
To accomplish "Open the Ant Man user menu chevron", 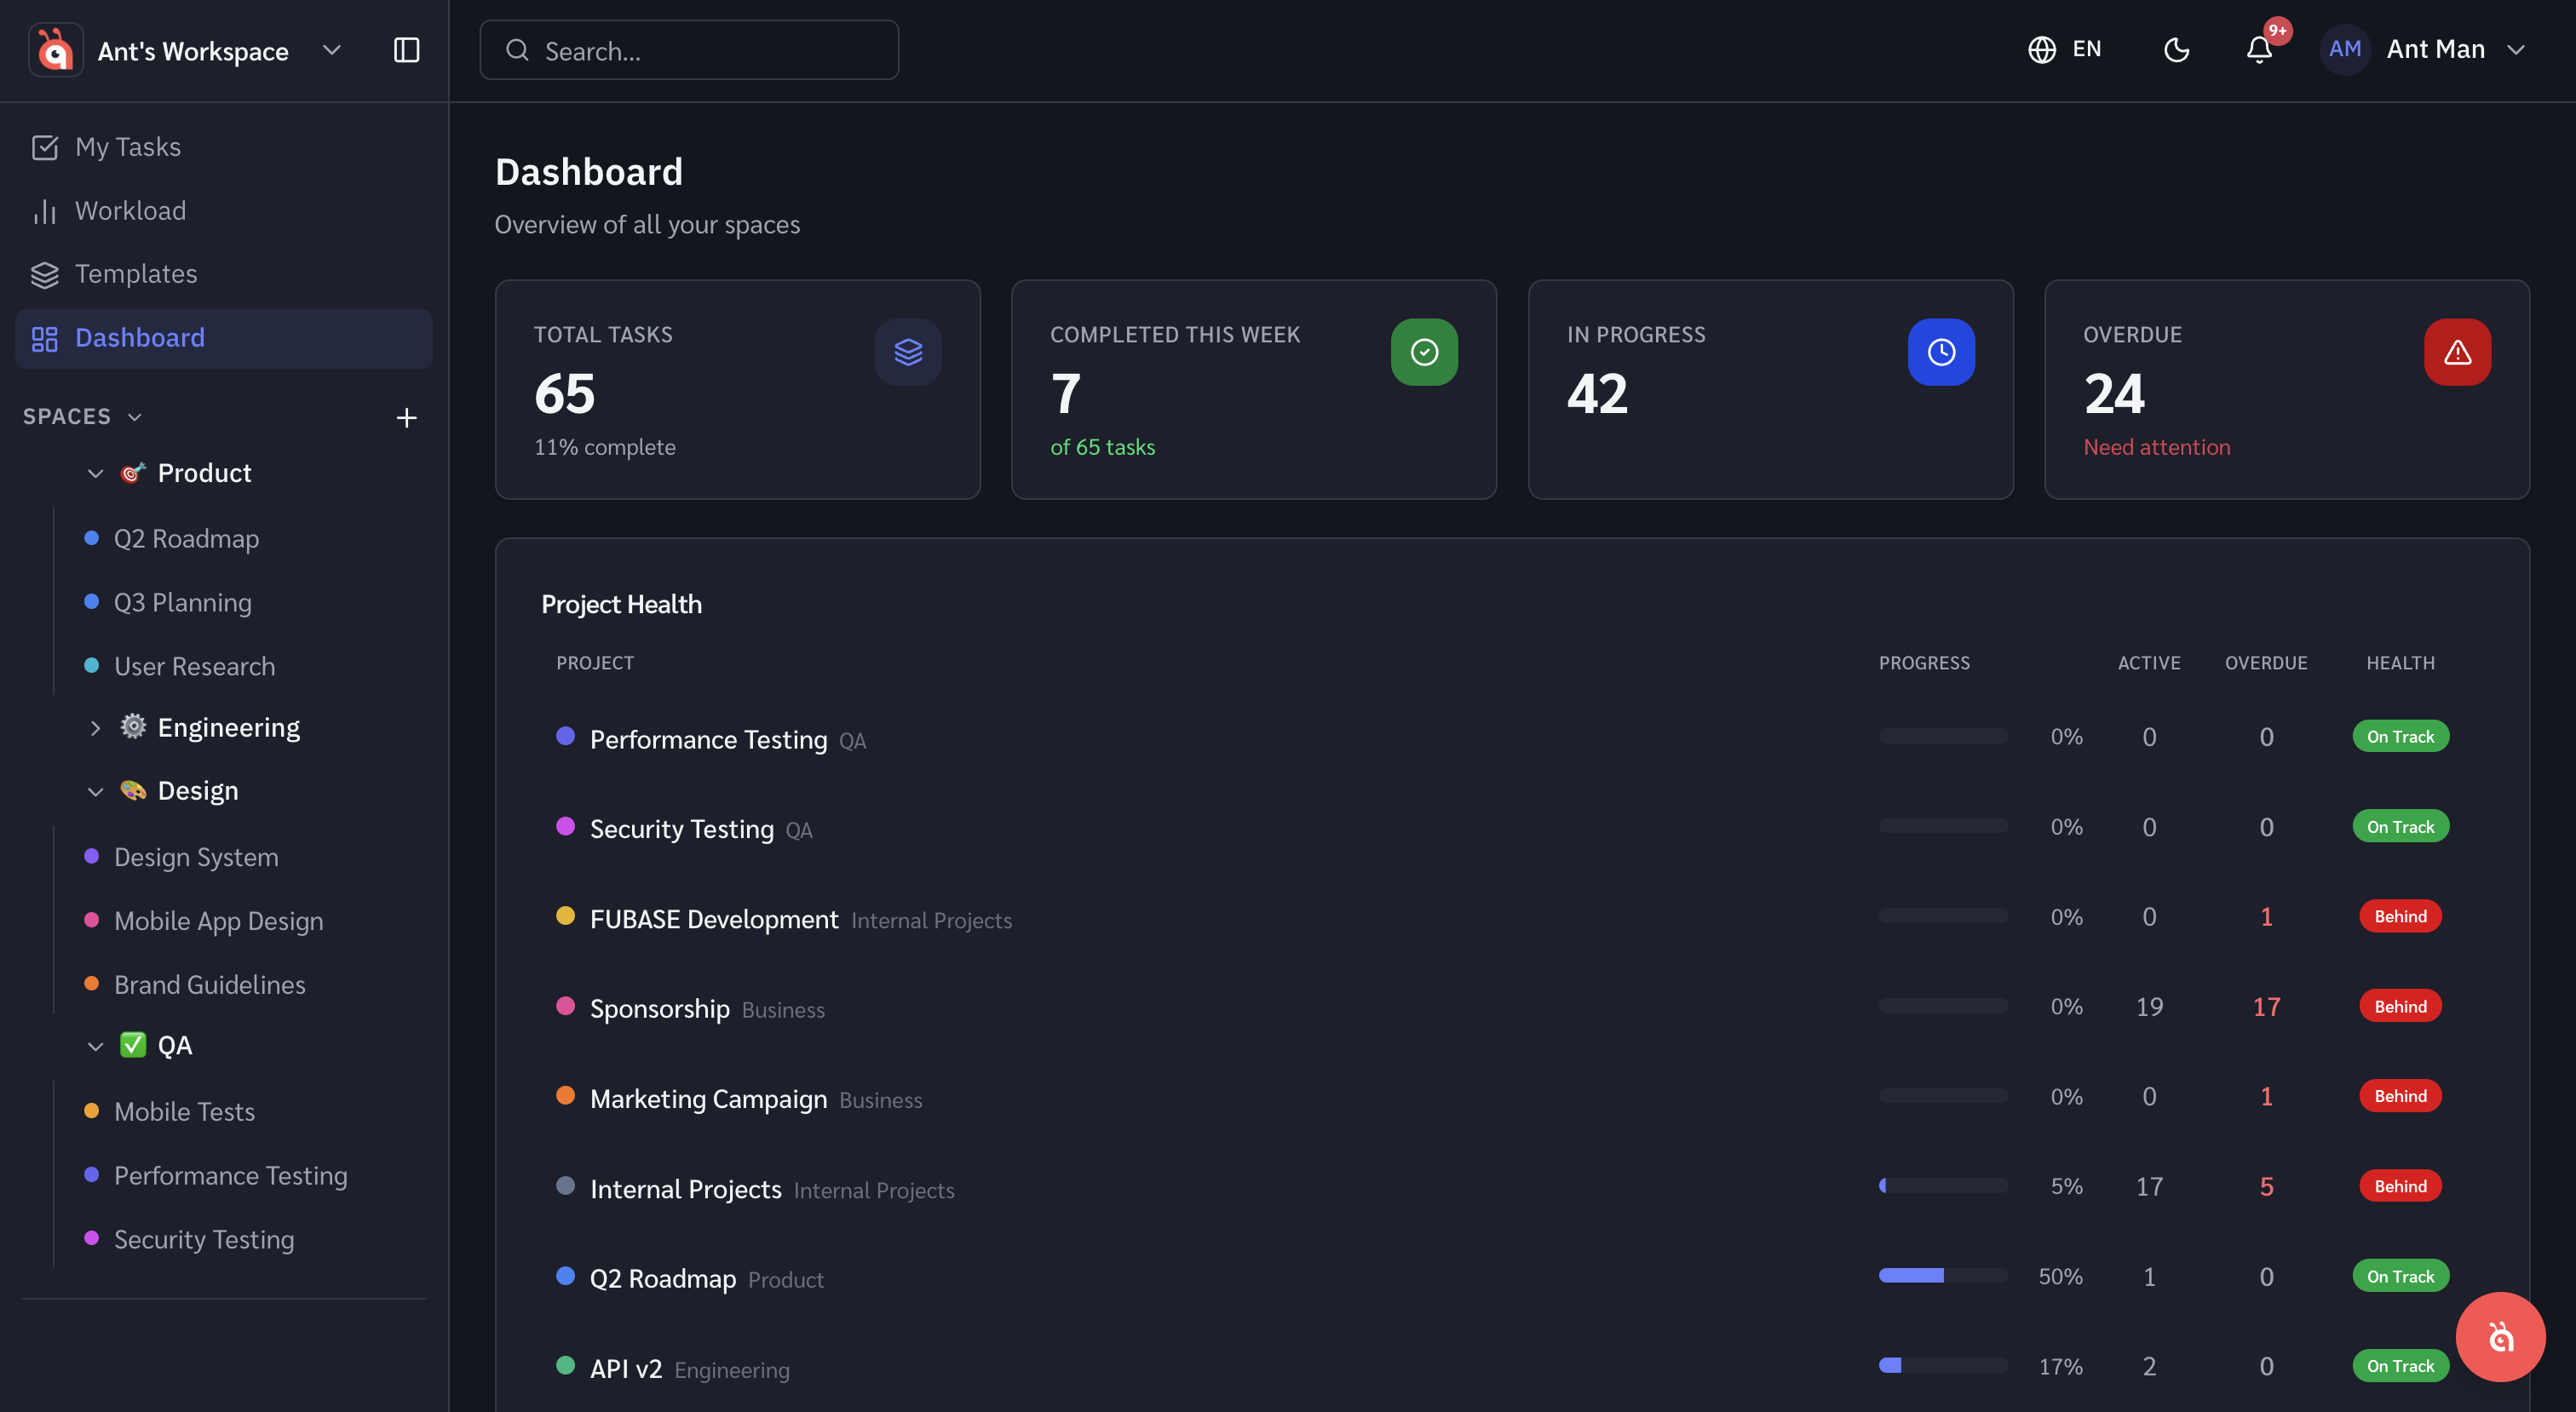I will pos(2516,50).
